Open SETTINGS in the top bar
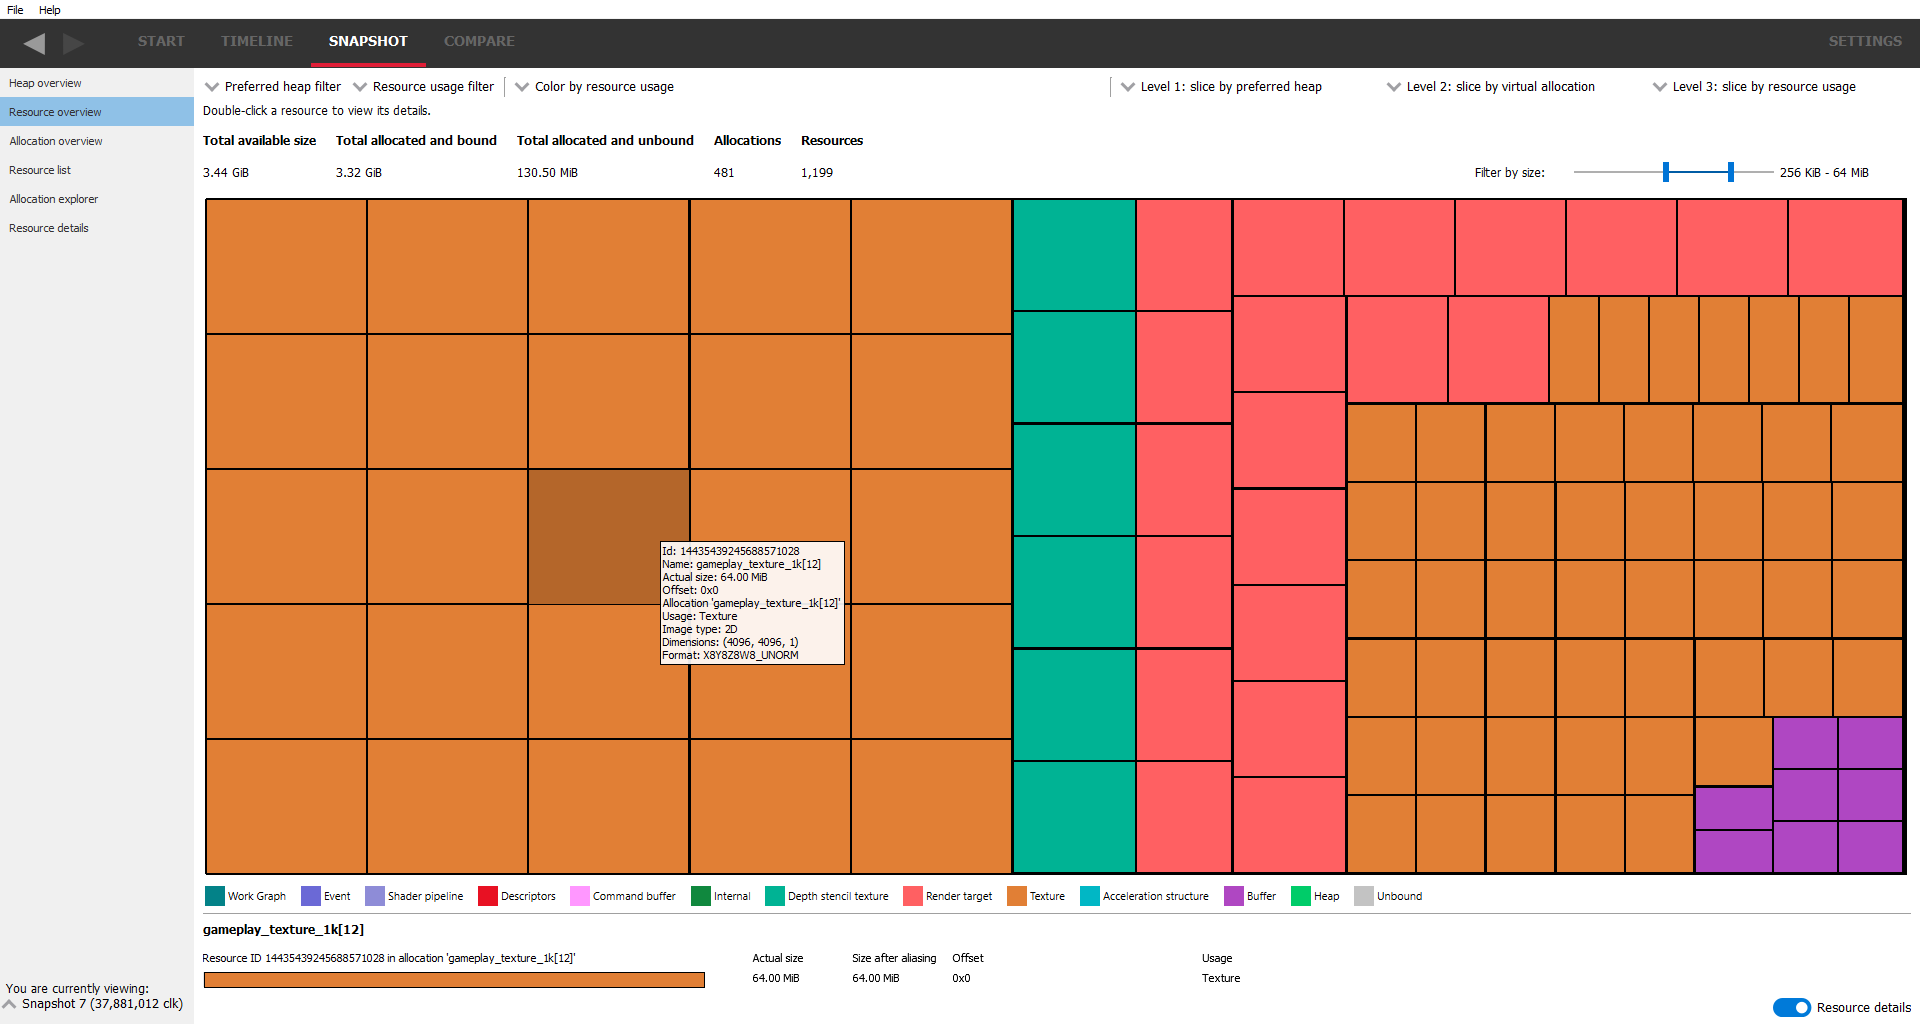This screenshot has height=1024, width=1920. pos(1865,41)
